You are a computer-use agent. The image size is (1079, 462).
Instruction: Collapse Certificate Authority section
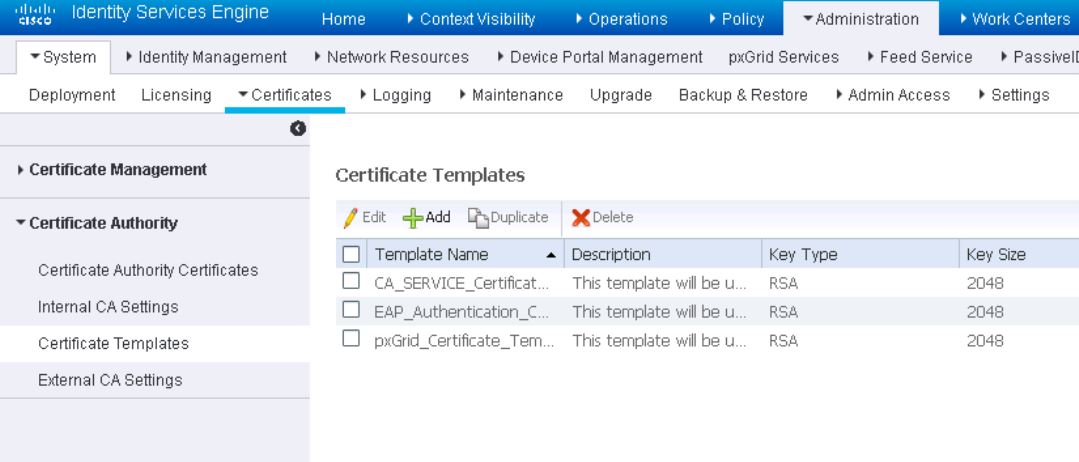pos(96,223)
